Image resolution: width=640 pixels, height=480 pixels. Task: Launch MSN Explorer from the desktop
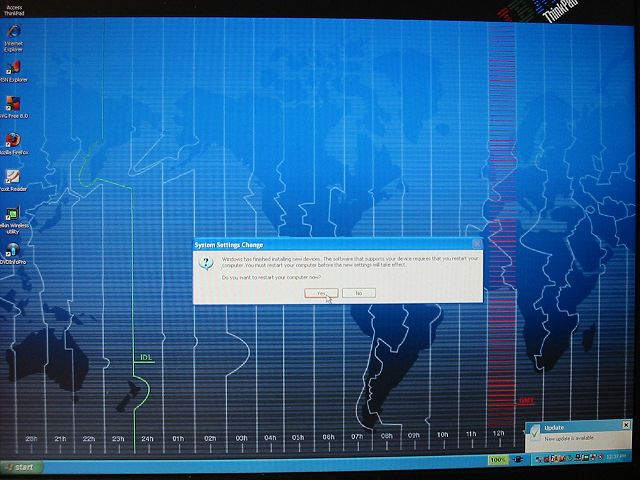(x=14, y=68)
